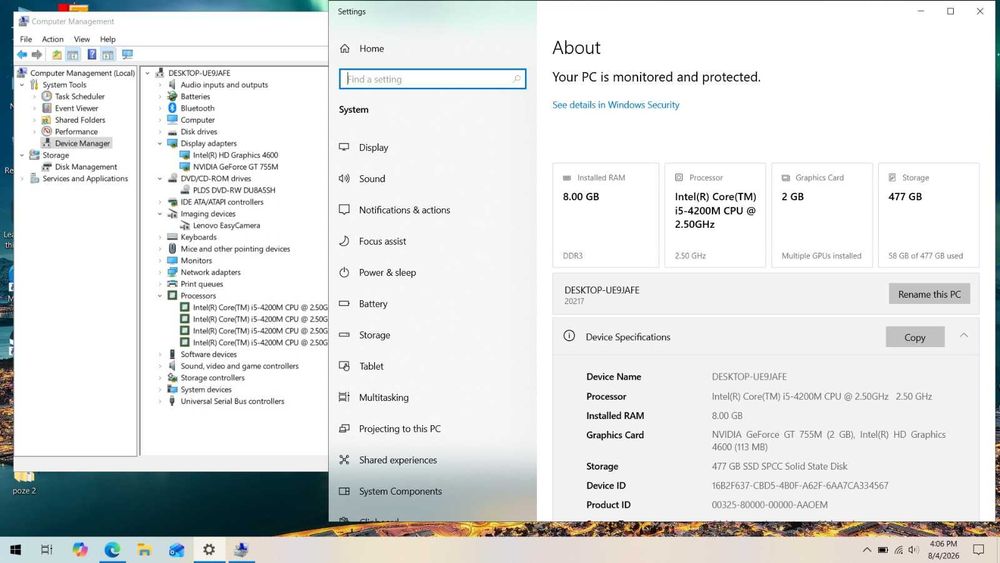1000x563 pixels.
Task: Click the Back arrow in Computer Management toolbar
Action: click(x=22, y=55)
